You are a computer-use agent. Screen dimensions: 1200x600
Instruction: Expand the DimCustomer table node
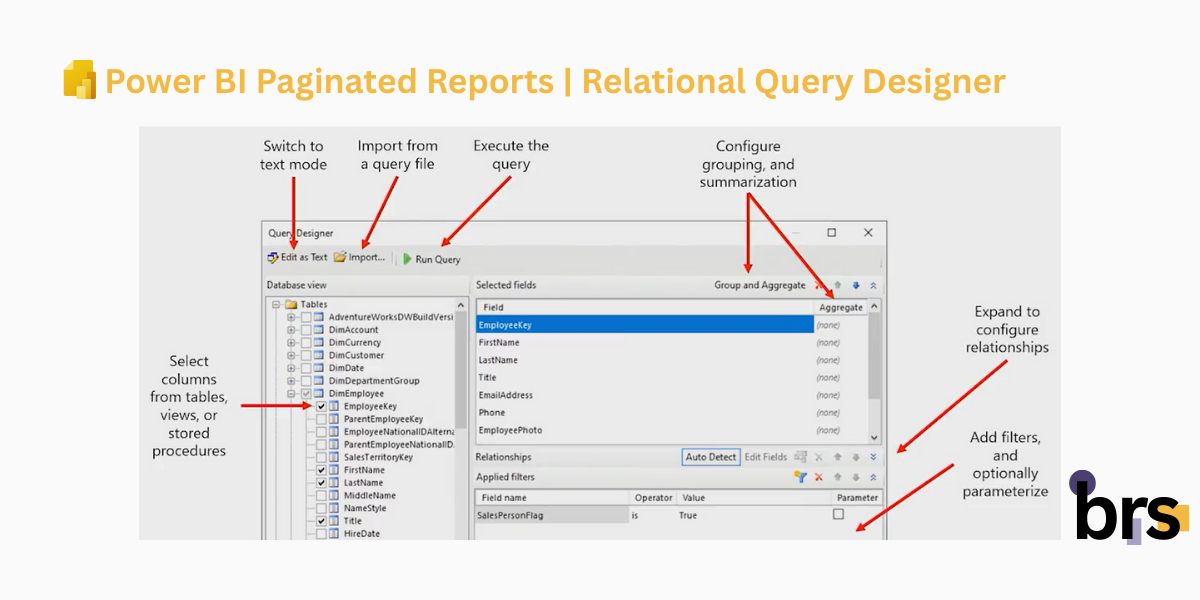292,355
